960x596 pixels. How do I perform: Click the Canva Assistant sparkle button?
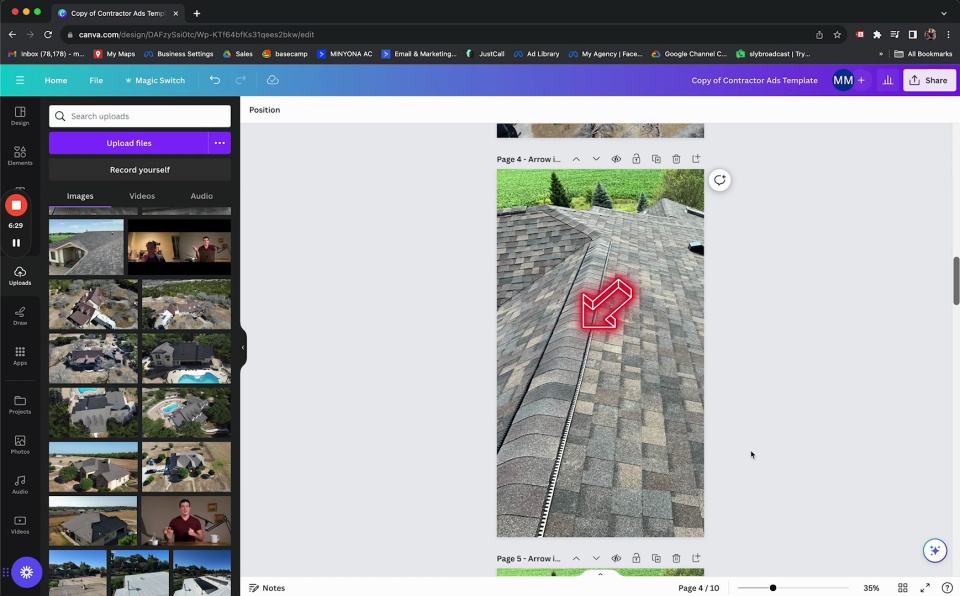934,550
